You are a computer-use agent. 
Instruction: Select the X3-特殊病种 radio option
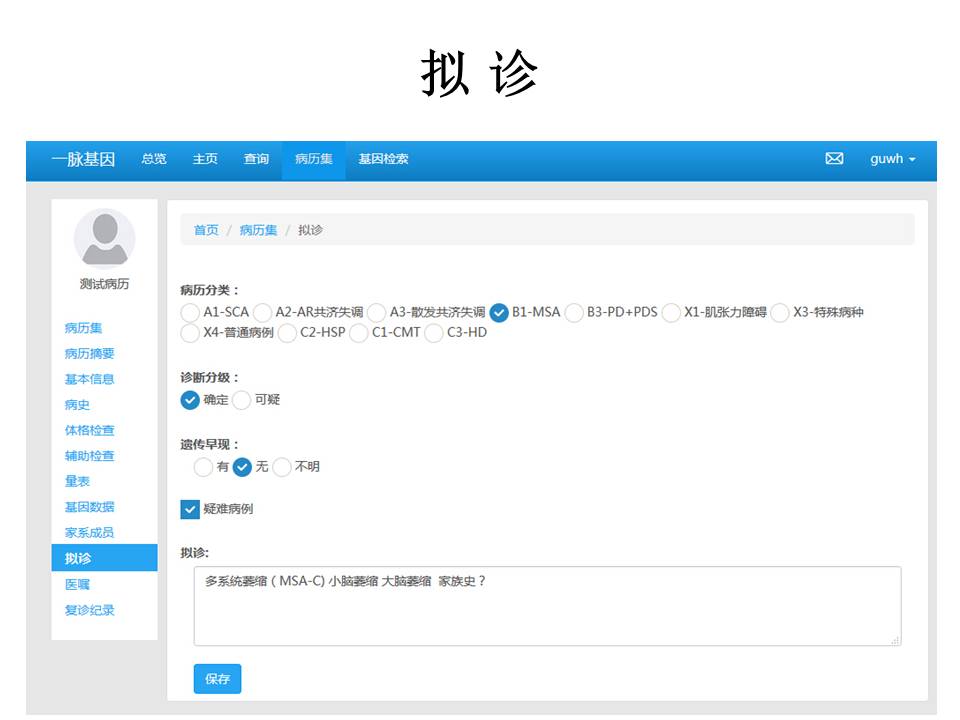pyautogui.click(x=780, y=312)
